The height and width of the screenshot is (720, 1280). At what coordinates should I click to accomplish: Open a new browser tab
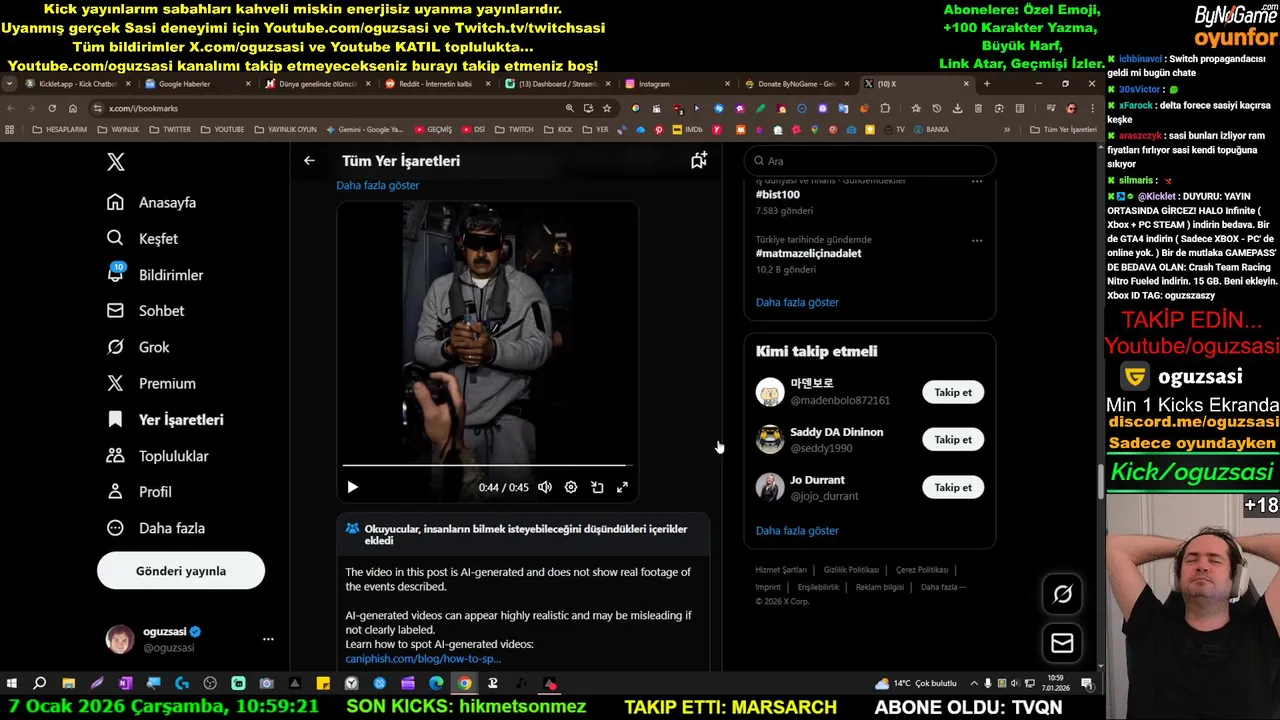[x=986, y=84]
